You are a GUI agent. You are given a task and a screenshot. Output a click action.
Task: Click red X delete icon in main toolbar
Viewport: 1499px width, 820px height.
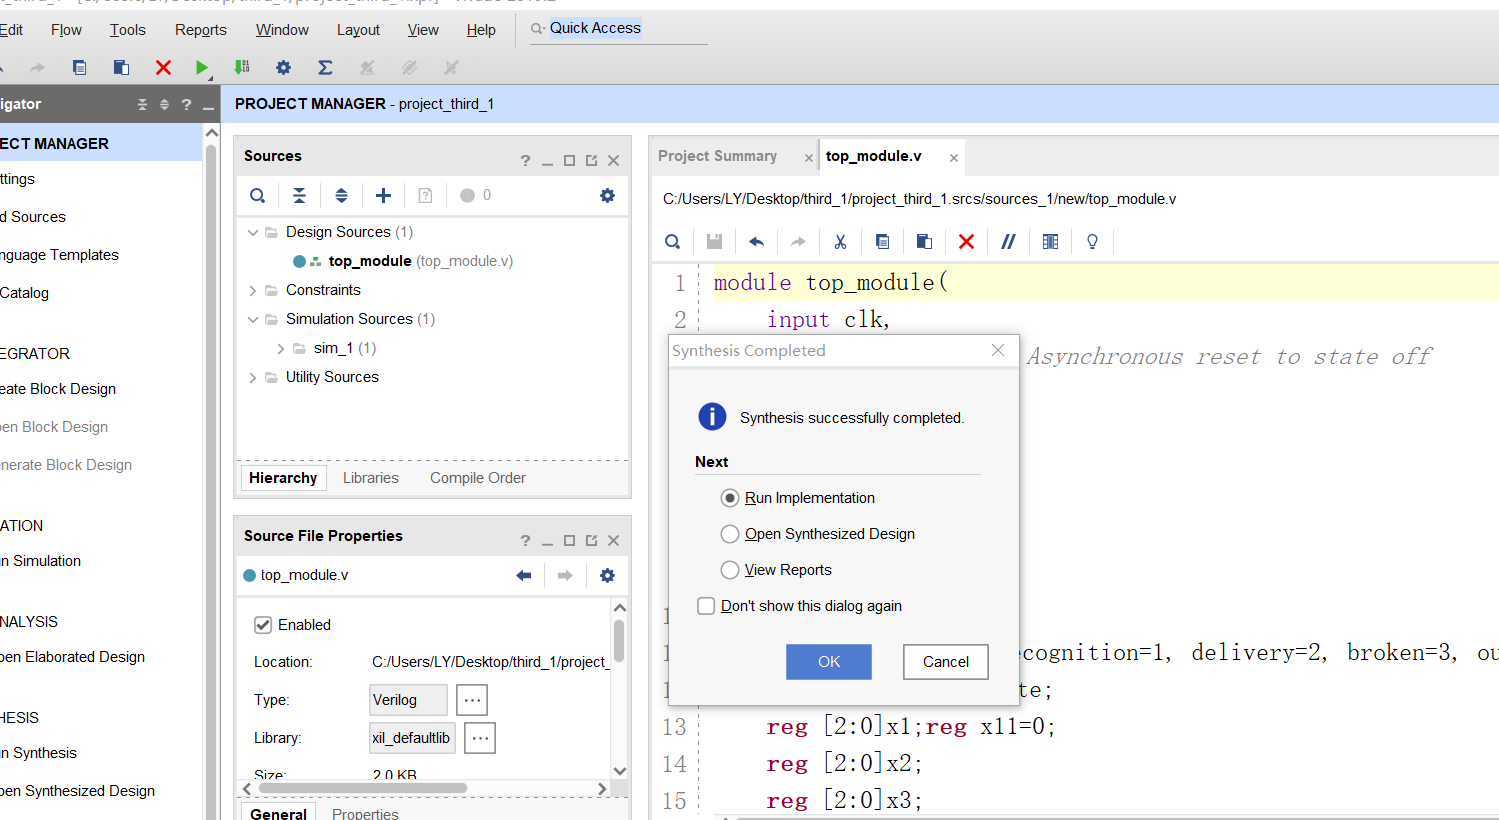tap(163, 67)
